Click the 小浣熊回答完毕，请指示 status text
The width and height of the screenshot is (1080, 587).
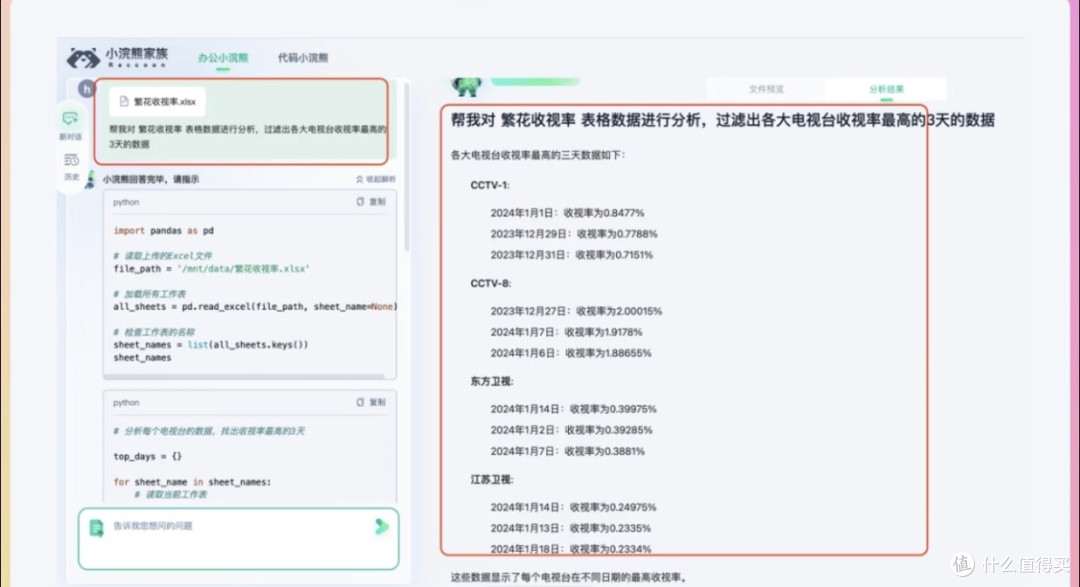(151, 179)
